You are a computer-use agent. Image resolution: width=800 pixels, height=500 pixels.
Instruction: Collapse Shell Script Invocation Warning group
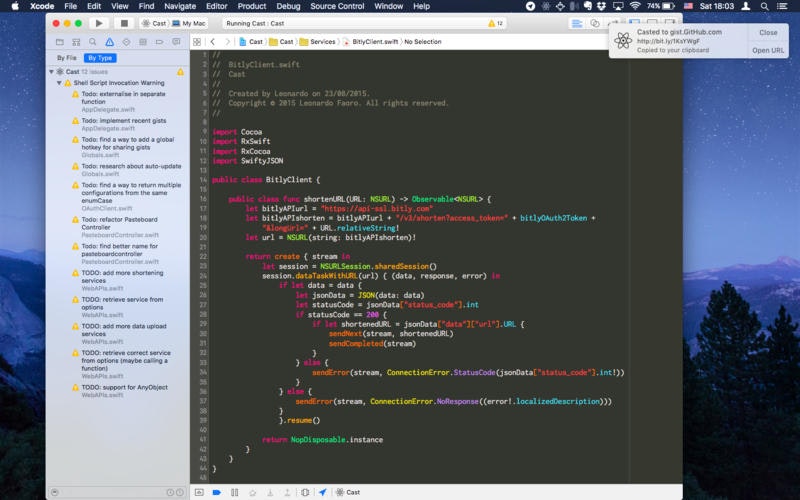[59, 83]
